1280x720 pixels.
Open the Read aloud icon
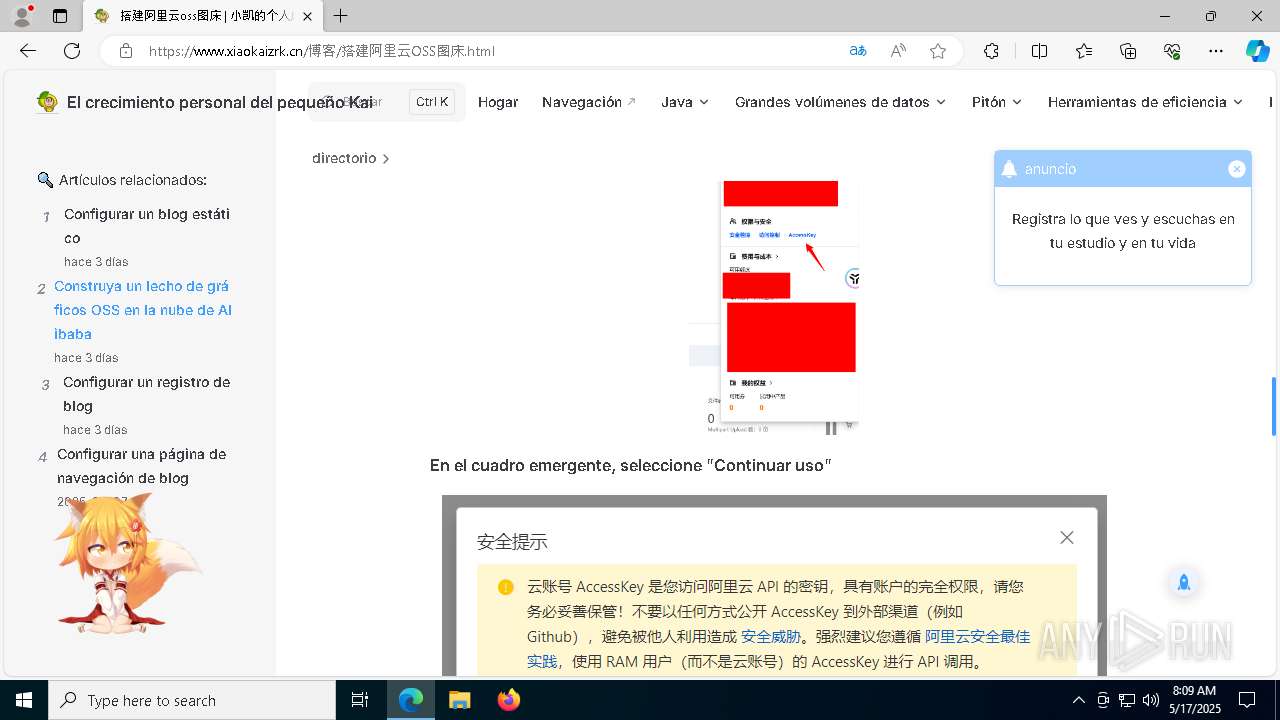[898, 51]
